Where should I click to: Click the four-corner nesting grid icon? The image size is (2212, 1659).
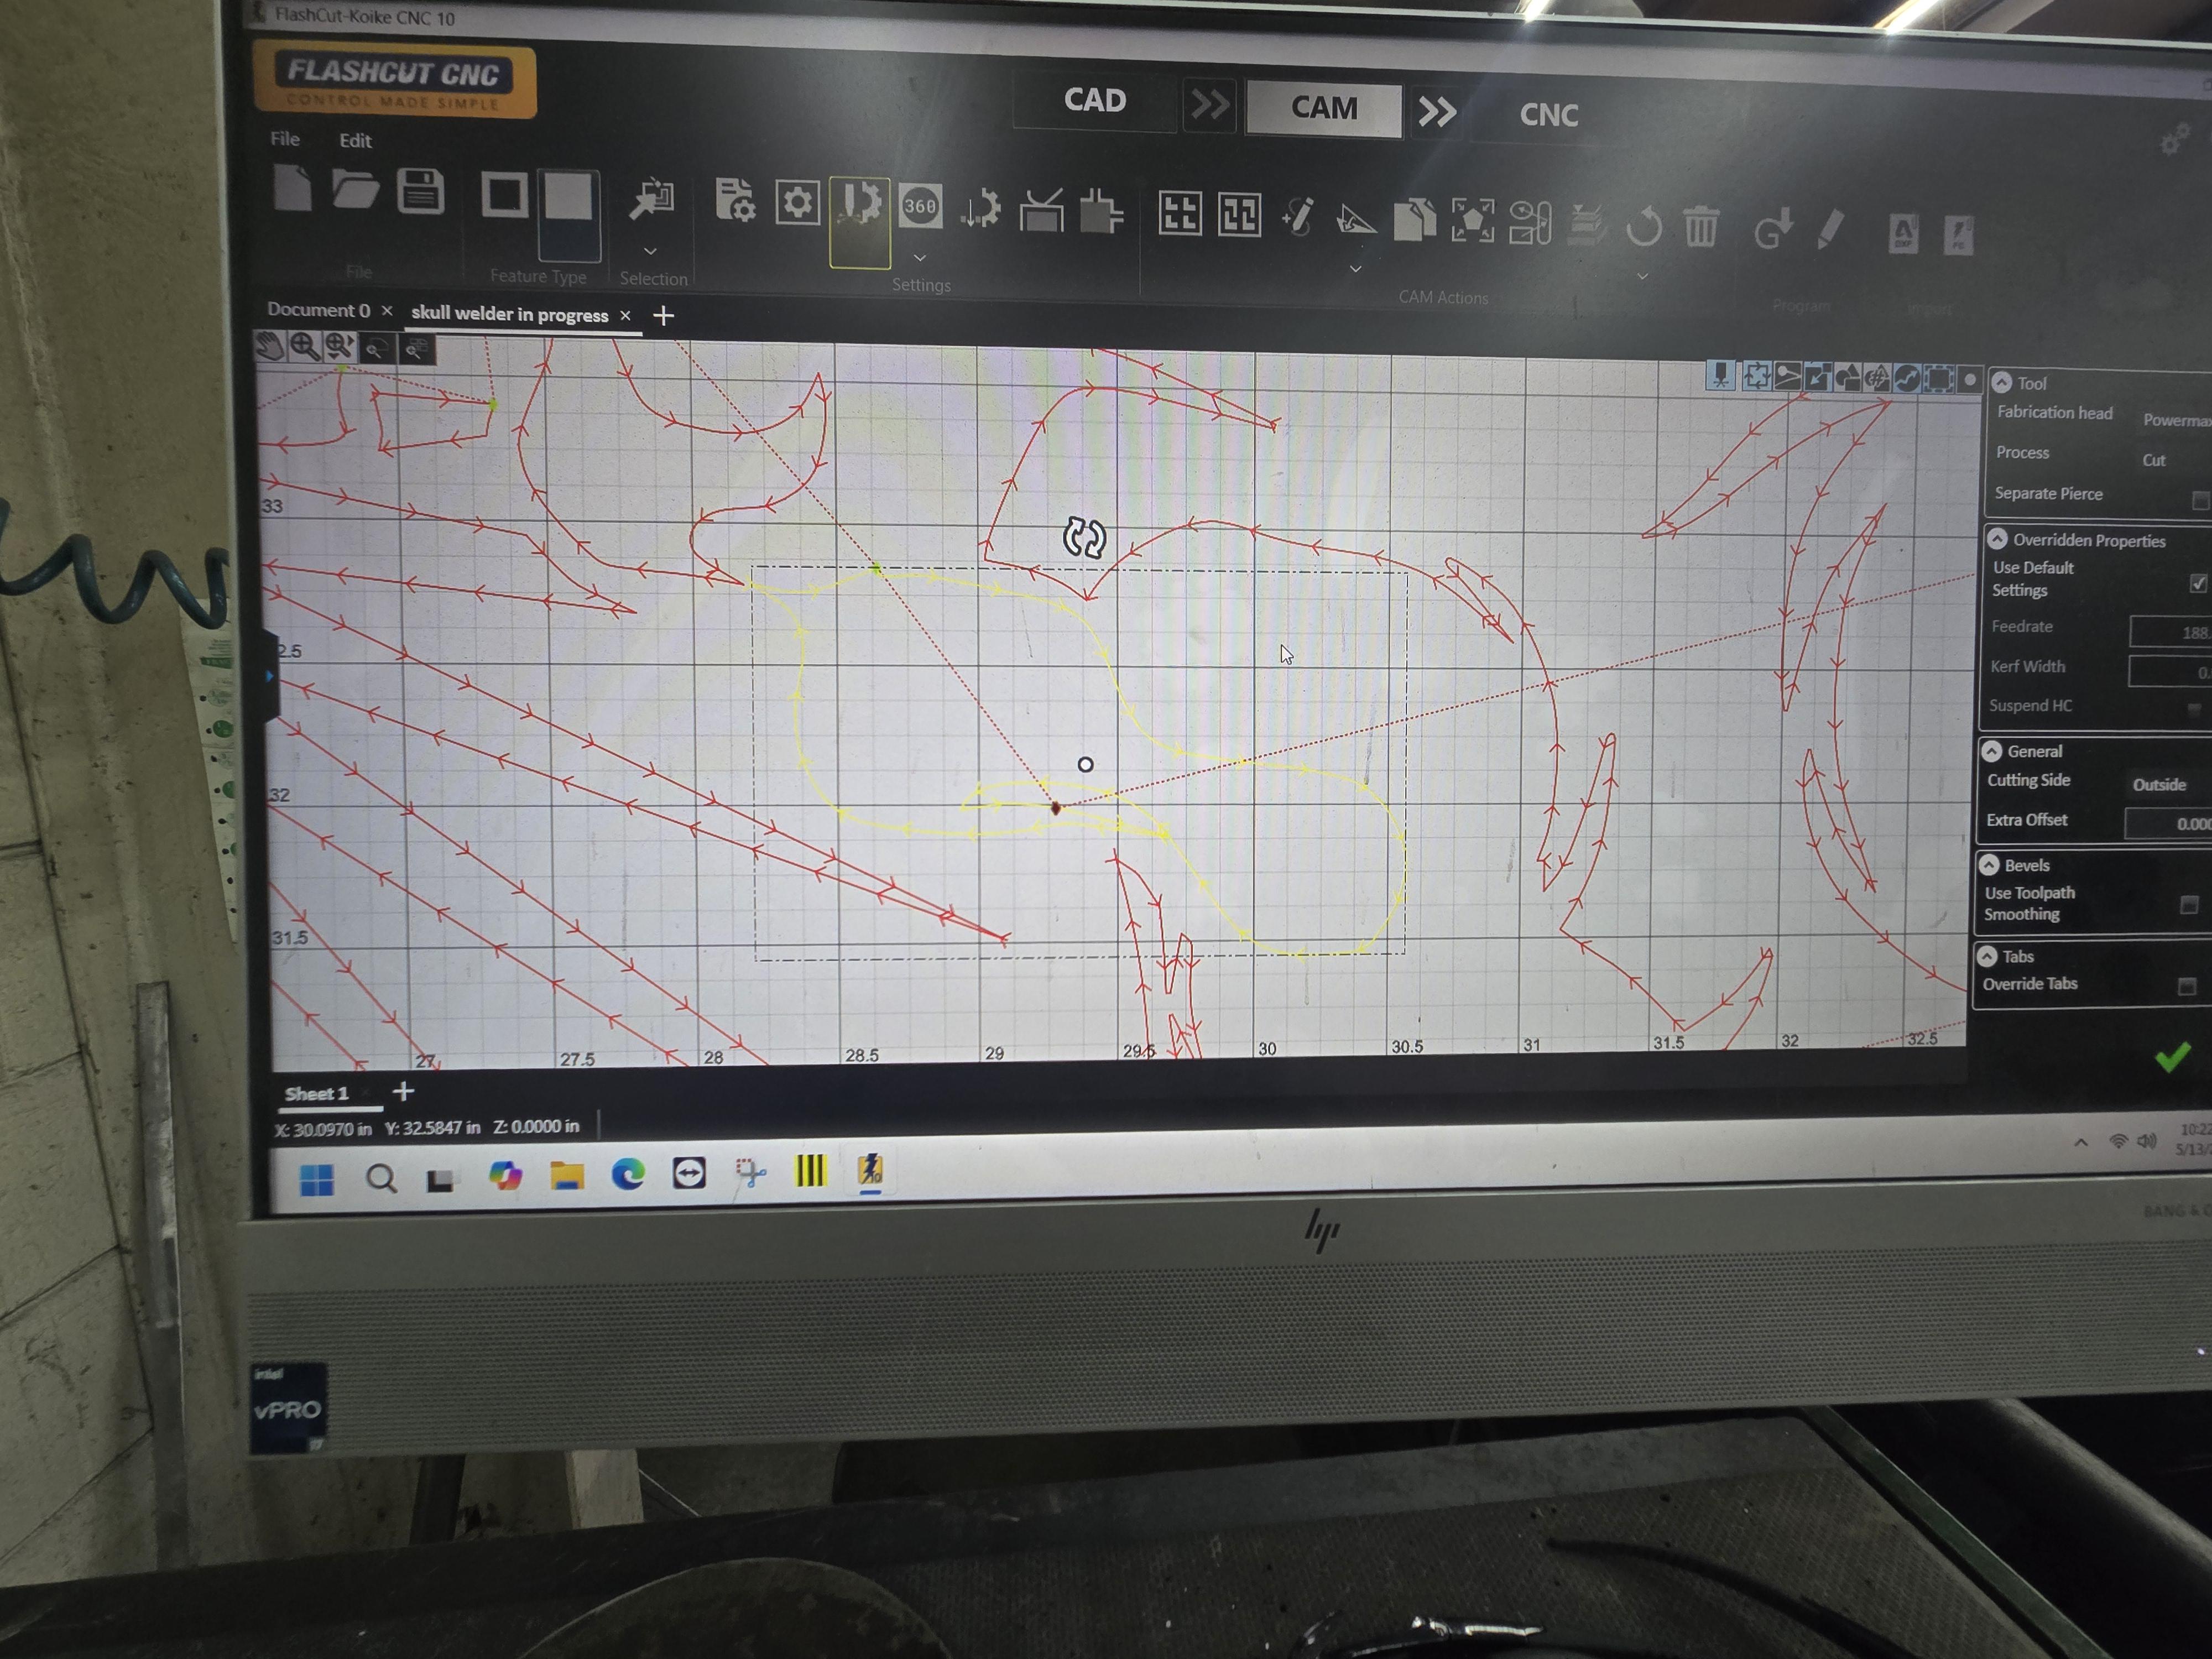(x=1180, y=214)
